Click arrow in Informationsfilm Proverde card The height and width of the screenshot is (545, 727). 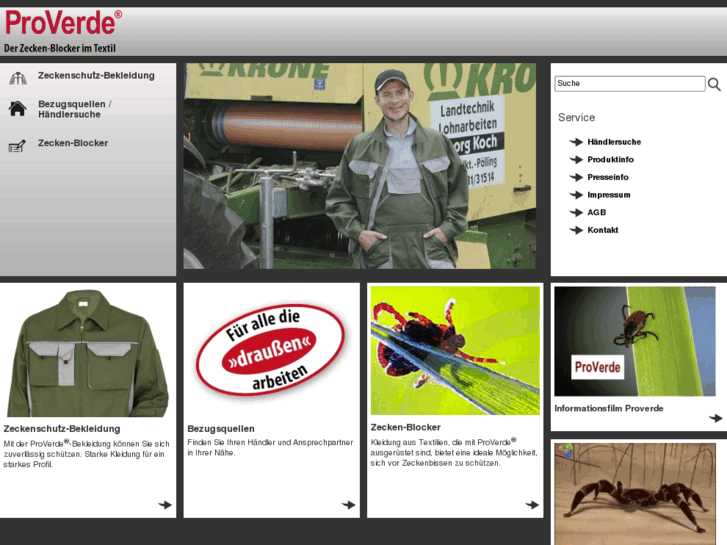(715, 418)
